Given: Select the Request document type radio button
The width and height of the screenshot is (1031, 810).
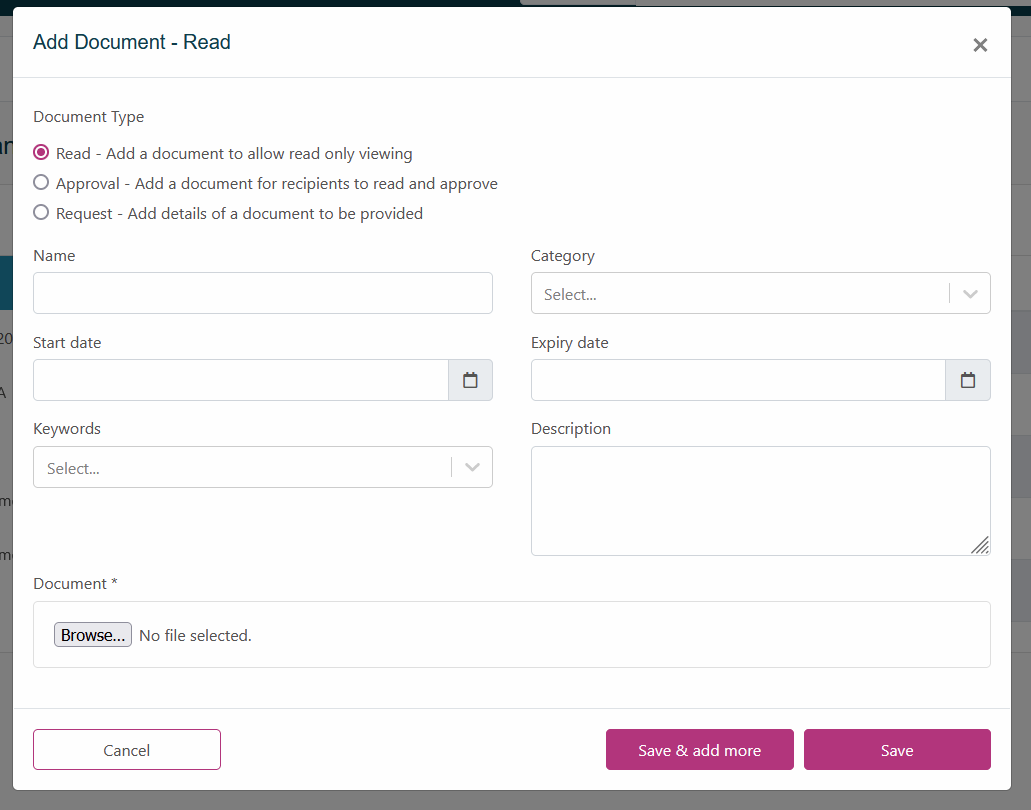Looking at the screenshot, I should coord(41,213).
